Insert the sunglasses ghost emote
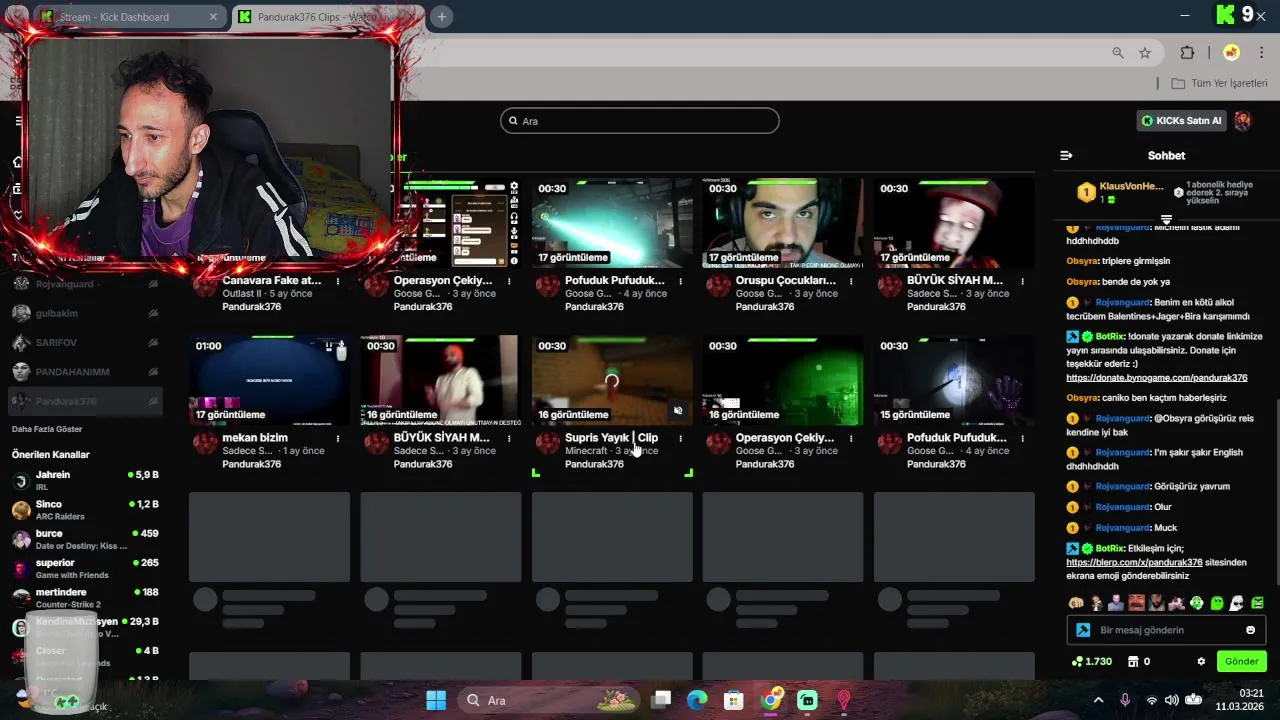Viewport: 1280px width, 720px height. click(1237, 603)
